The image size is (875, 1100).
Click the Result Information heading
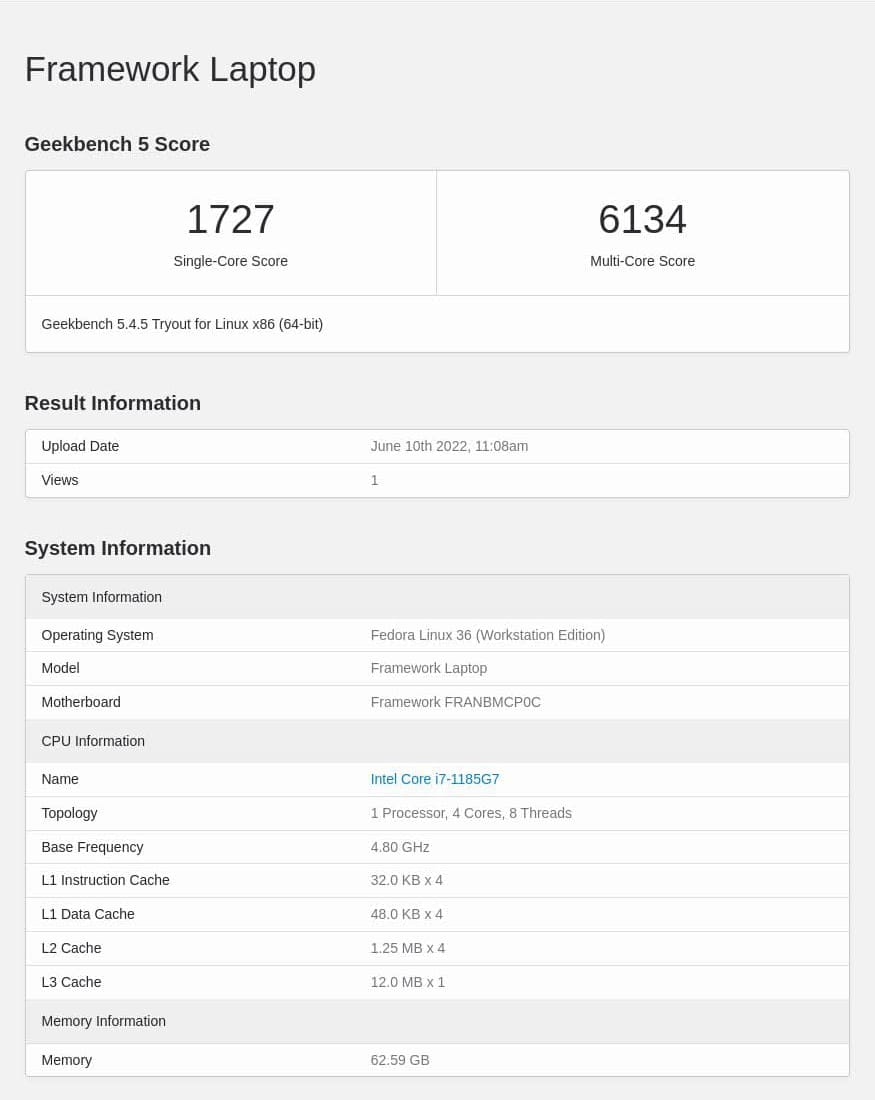point(112,403)
